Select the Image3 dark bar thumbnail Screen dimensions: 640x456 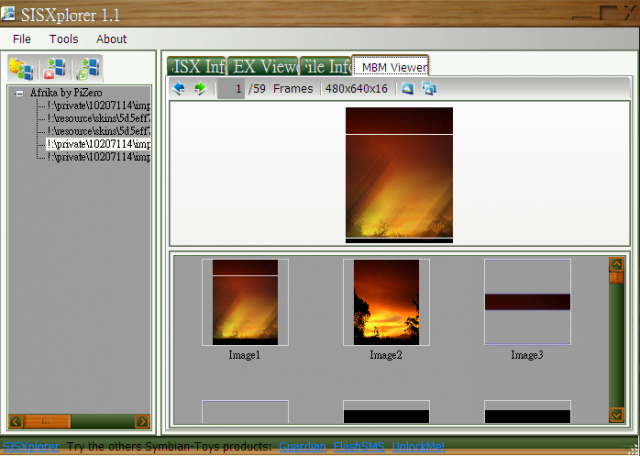pyautogui.click(x=527, y=303)
